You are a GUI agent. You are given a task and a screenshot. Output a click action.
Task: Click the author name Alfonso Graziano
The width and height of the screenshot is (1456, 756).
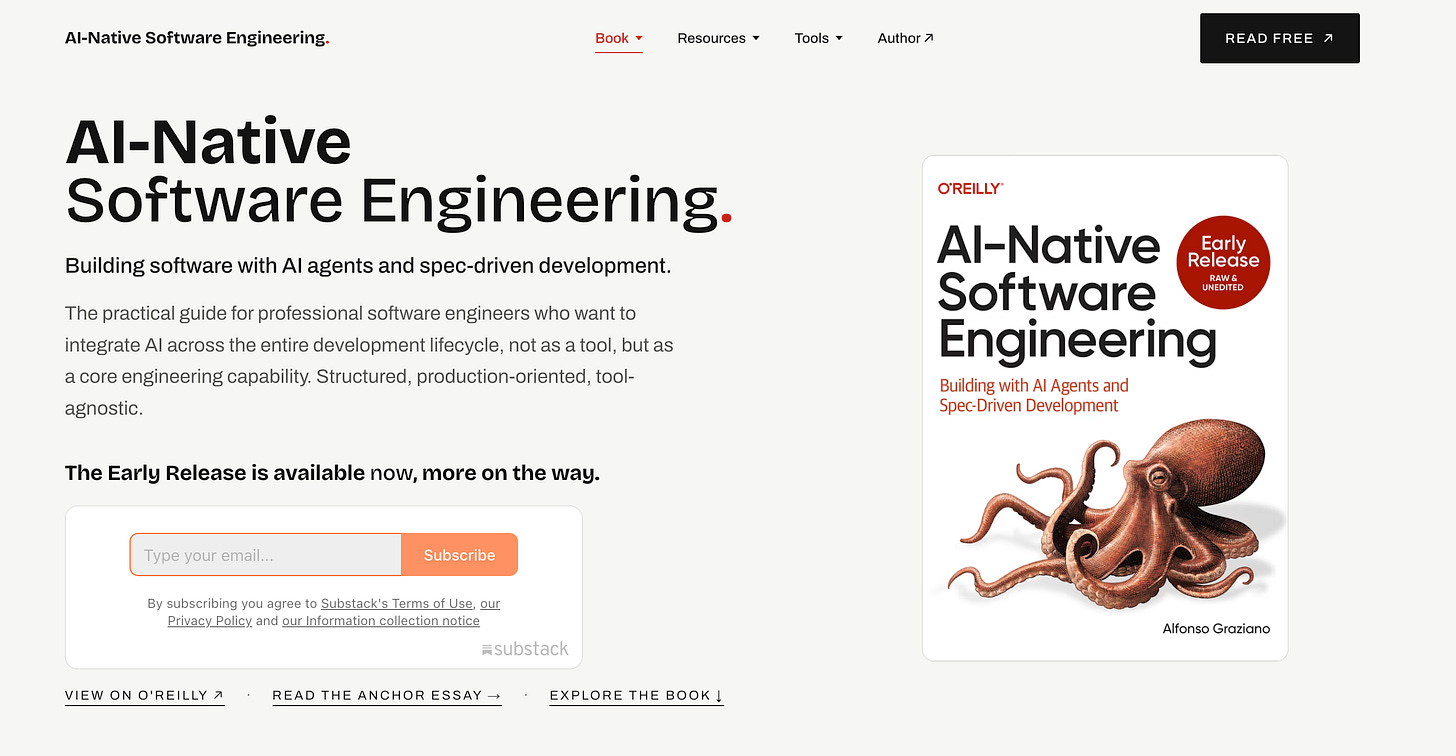click(x=1216, y=628)
